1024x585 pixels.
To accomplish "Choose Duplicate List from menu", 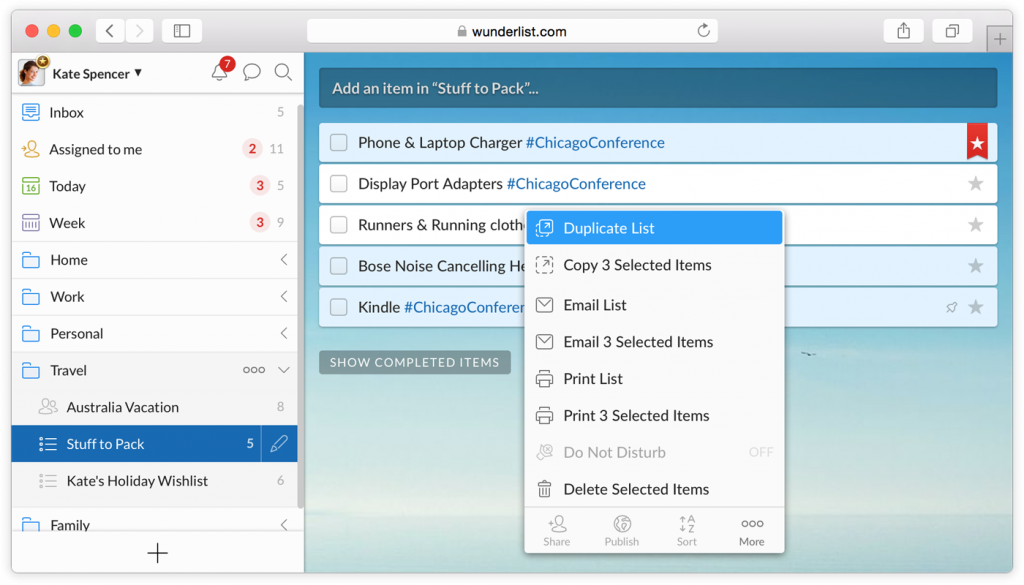I will pos(654,228).
